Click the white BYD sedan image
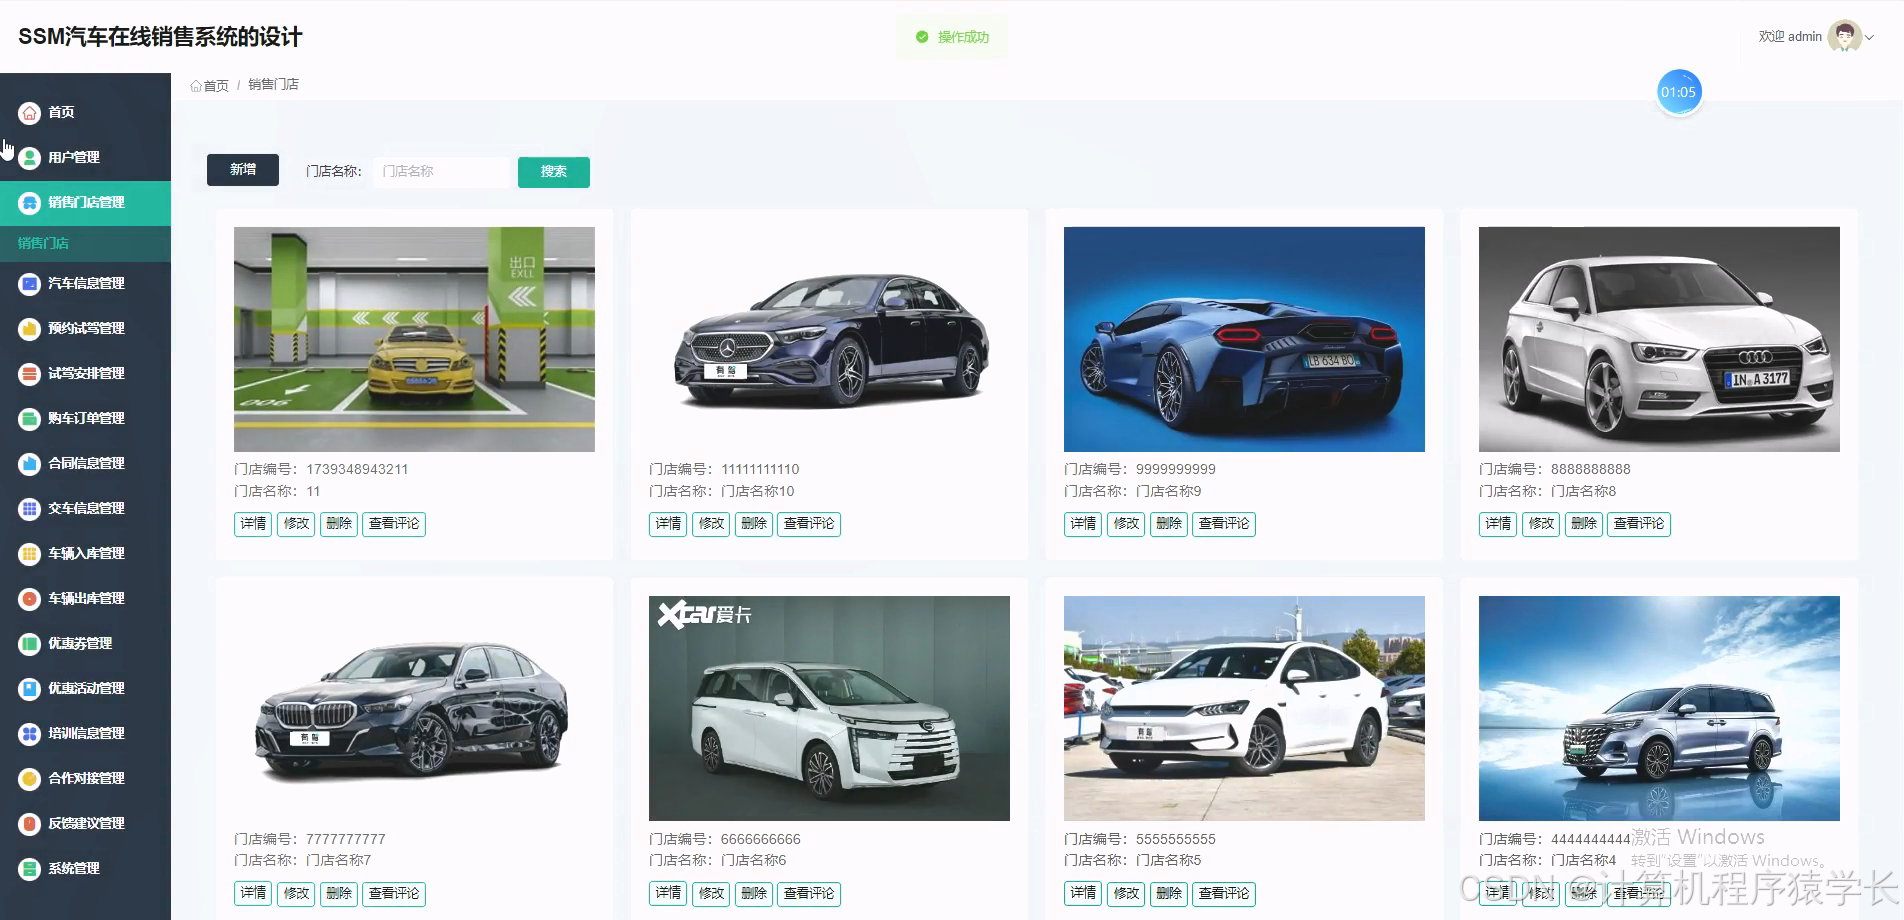1904x920 pixels. (1244, 709)
